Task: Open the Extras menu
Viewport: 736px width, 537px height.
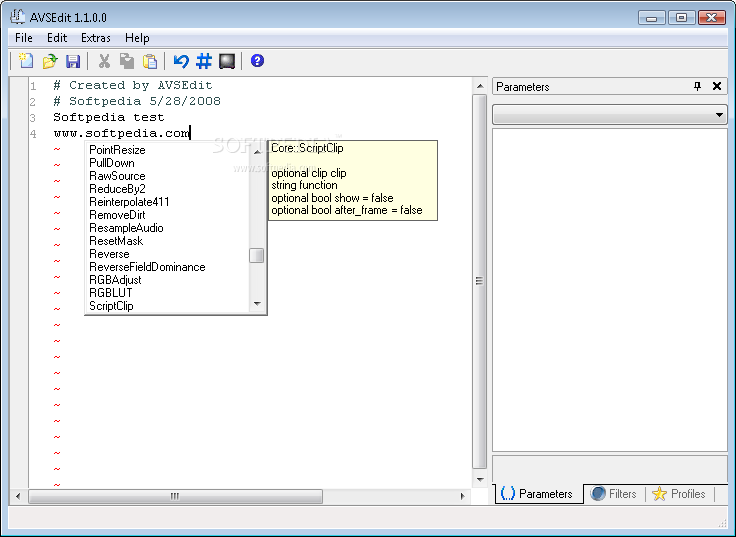Action: [x=96, y=38]
